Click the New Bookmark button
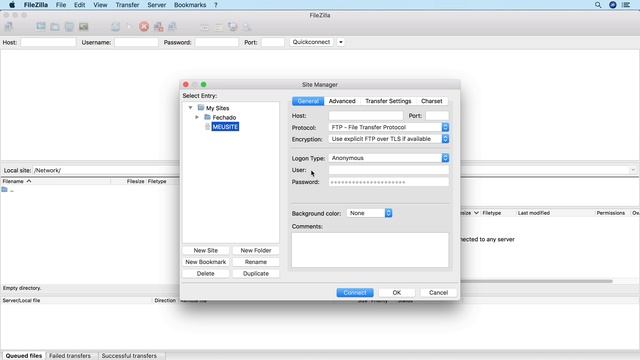Viewport: 640px width, 360px height. pyautogui.click(x=206, y=262)
